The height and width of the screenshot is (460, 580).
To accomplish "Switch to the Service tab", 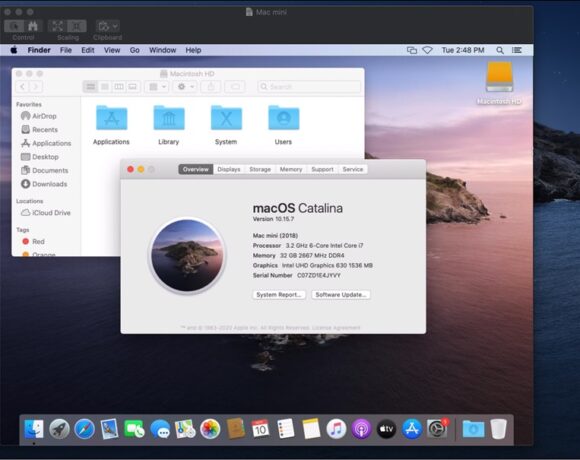I will [353, 169].
